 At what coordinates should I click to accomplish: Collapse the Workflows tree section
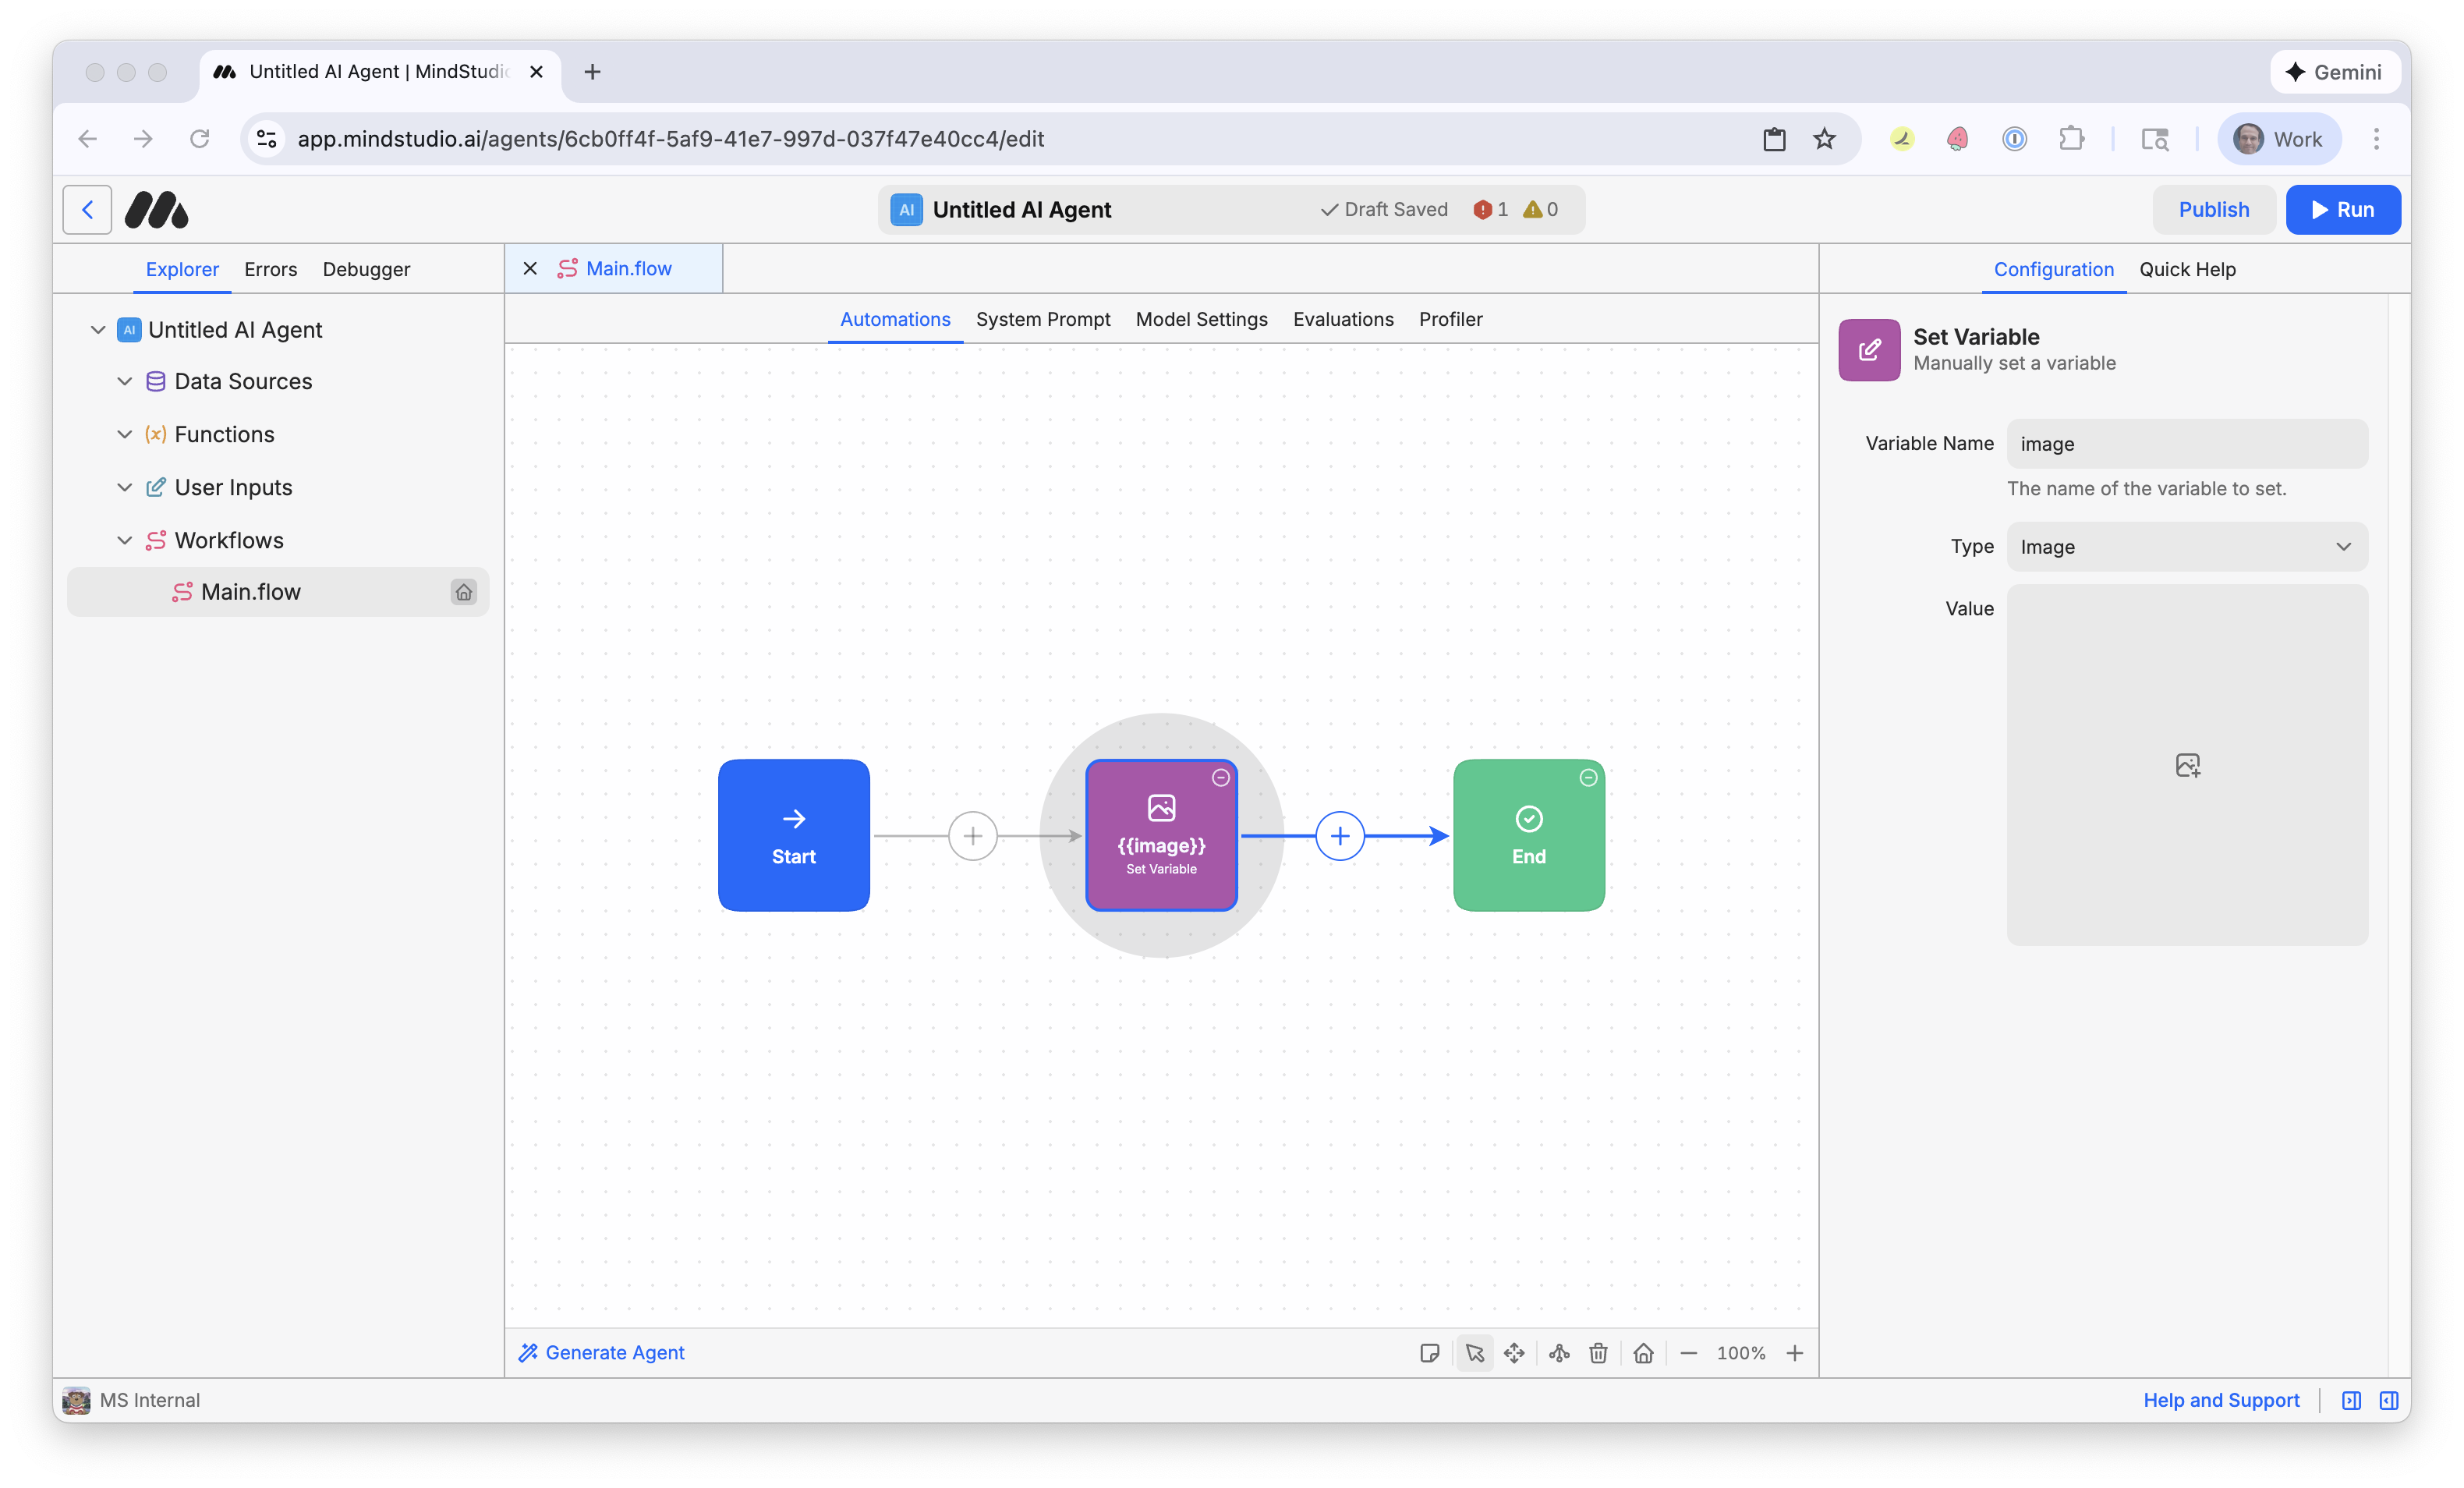(125, 540)
